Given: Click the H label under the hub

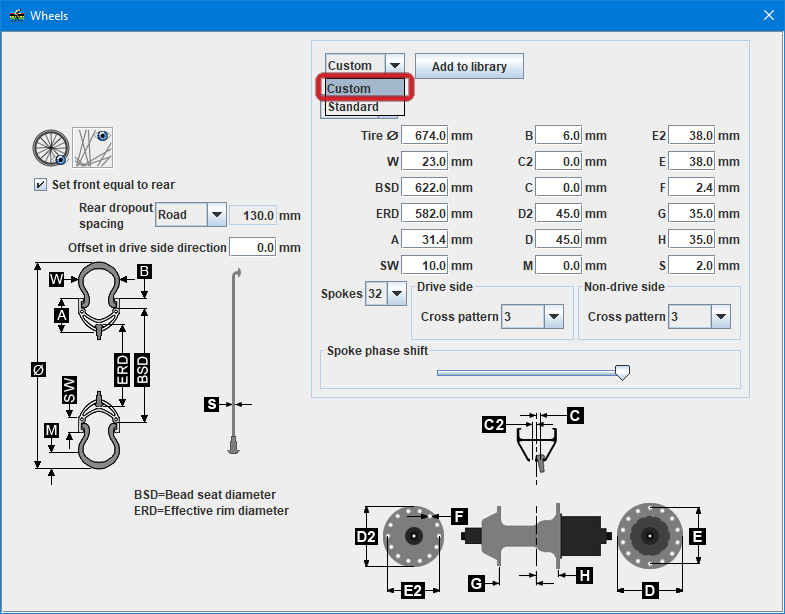Looking at the screenshot, I should coord(584,576).
